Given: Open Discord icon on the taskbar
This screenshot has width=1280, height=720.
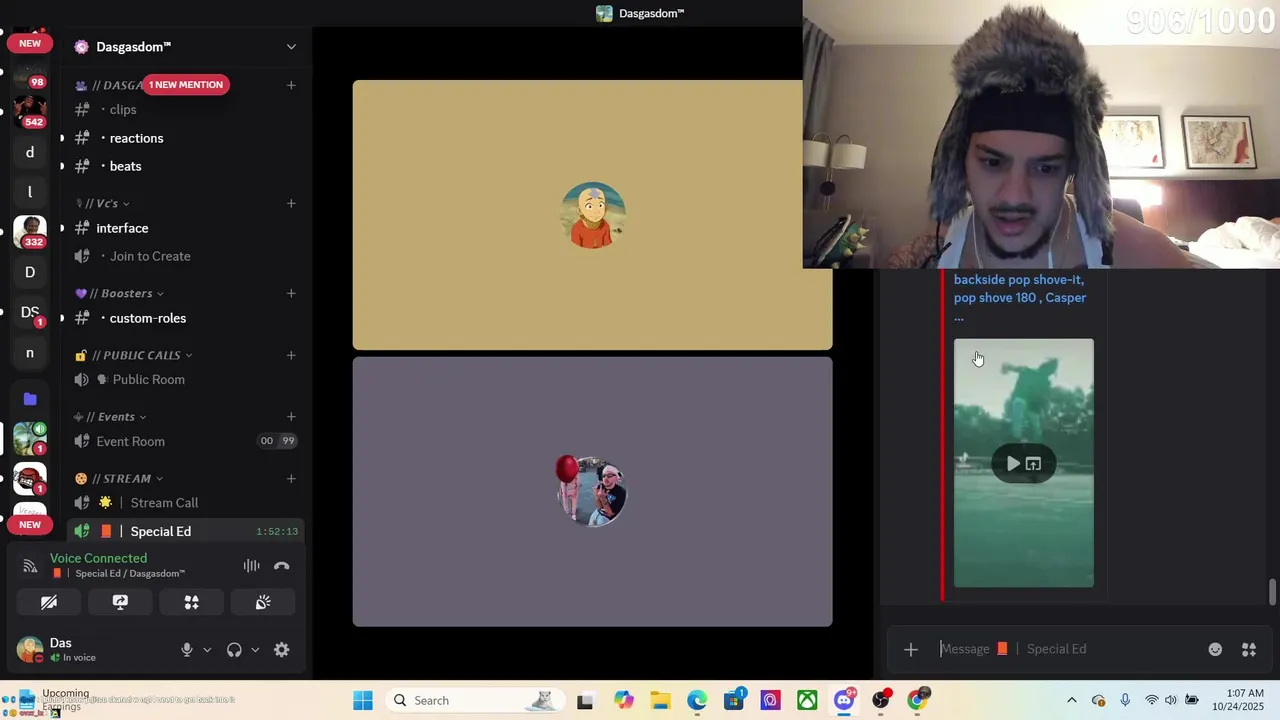Looking at the screenshot, I should pos(844,700).
